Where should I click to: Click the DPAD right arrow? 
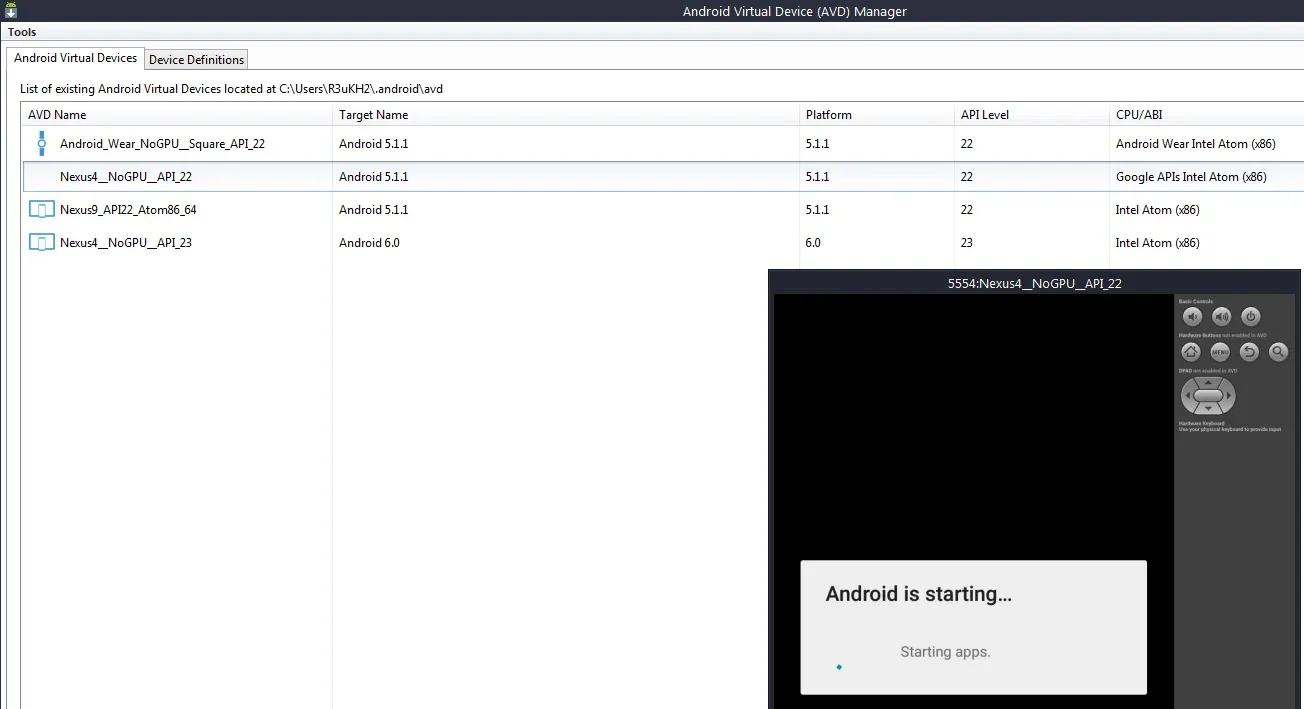[x=1230, y=396]
